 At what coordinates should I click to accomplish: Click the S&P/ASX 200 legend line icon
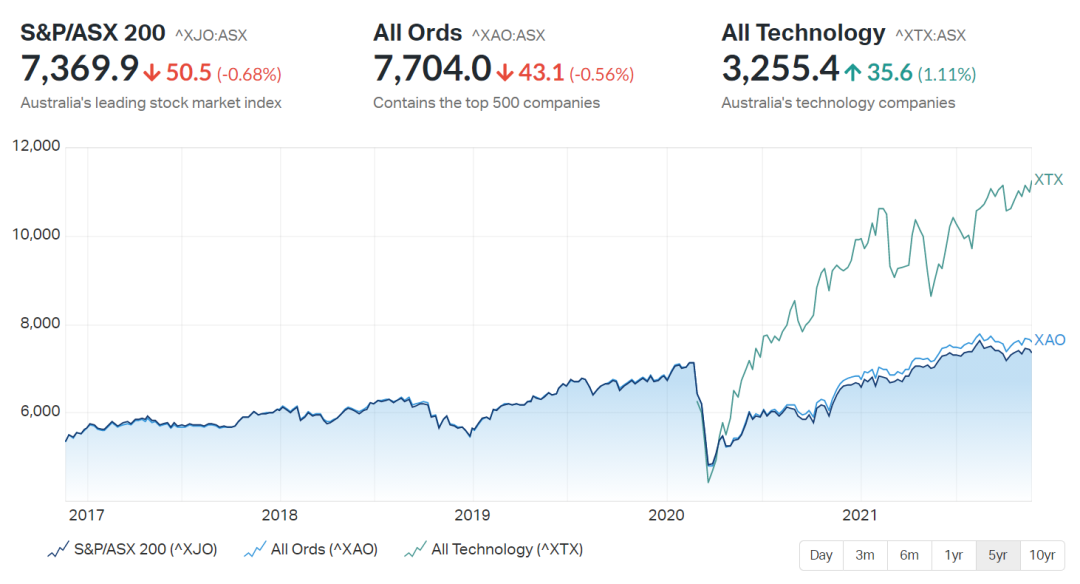(58, 550)
